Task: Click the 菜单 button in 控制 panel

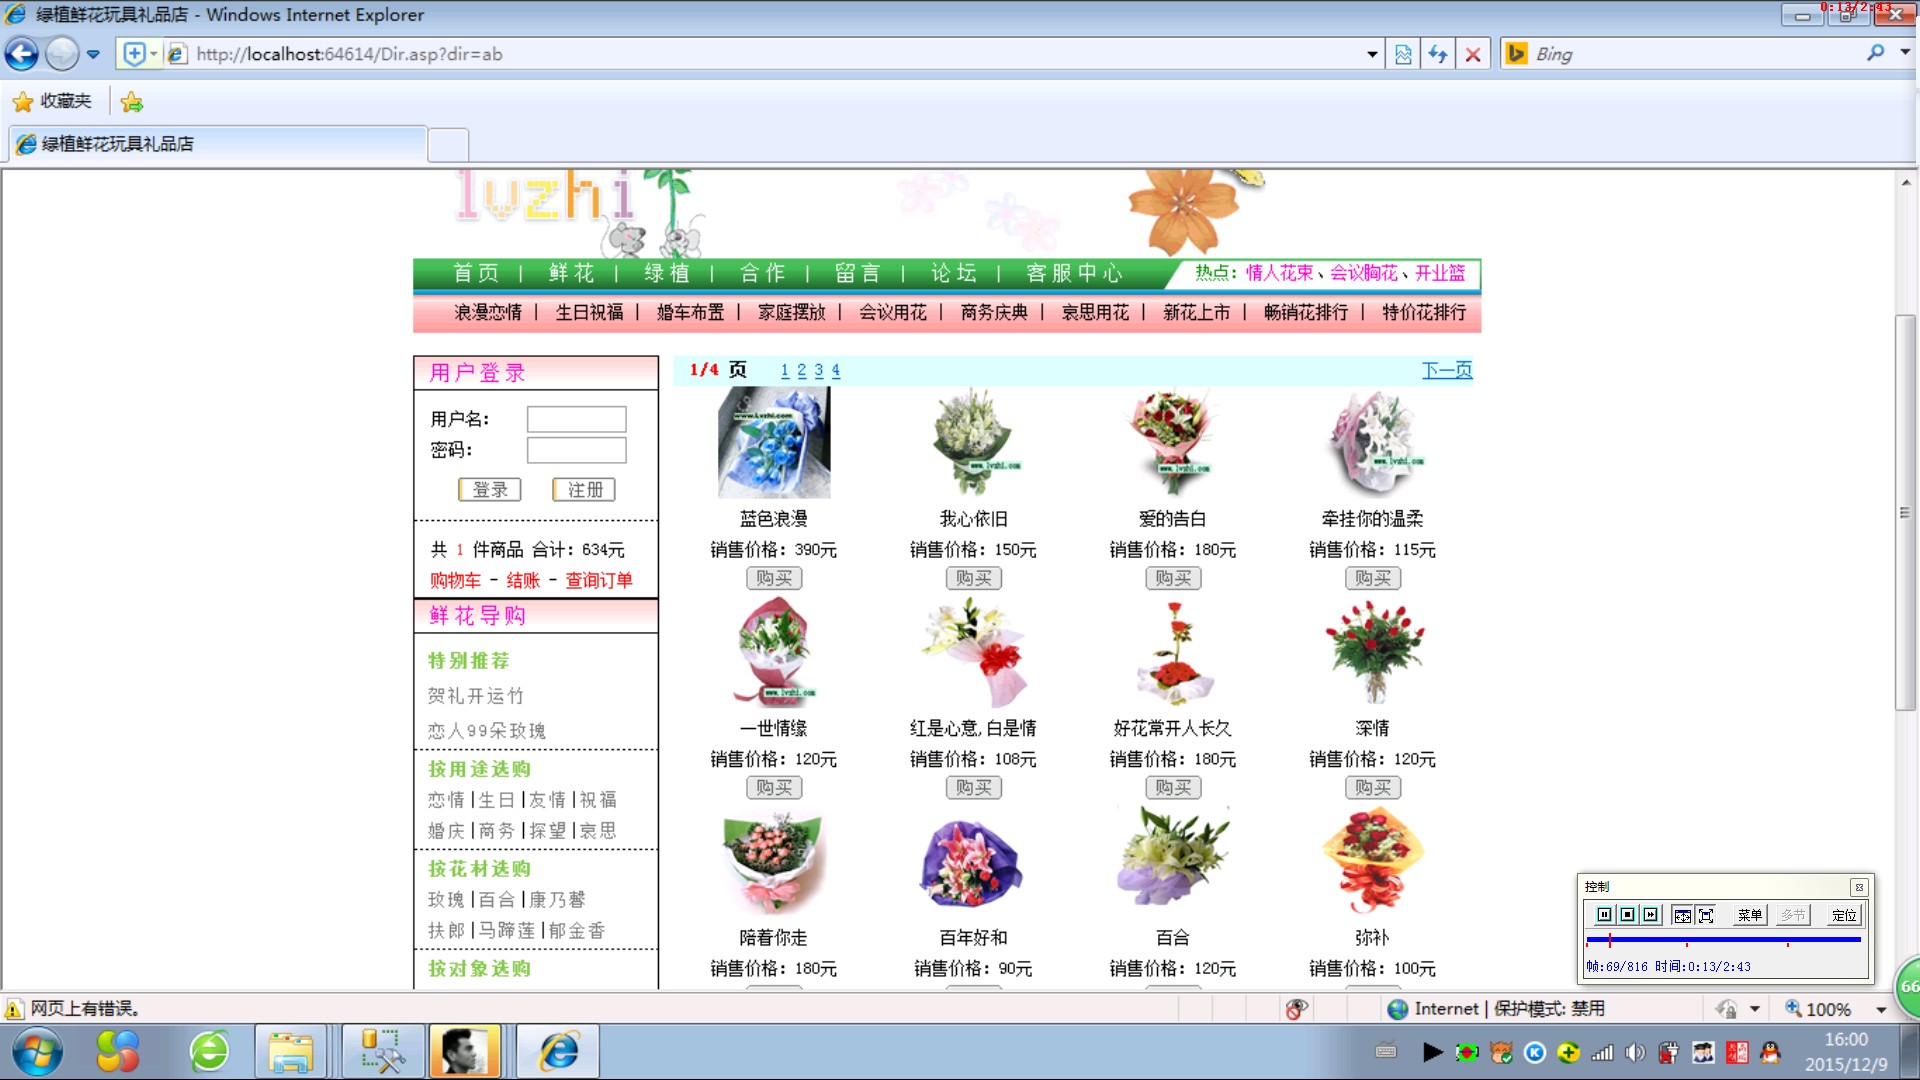Action: 1749,915
